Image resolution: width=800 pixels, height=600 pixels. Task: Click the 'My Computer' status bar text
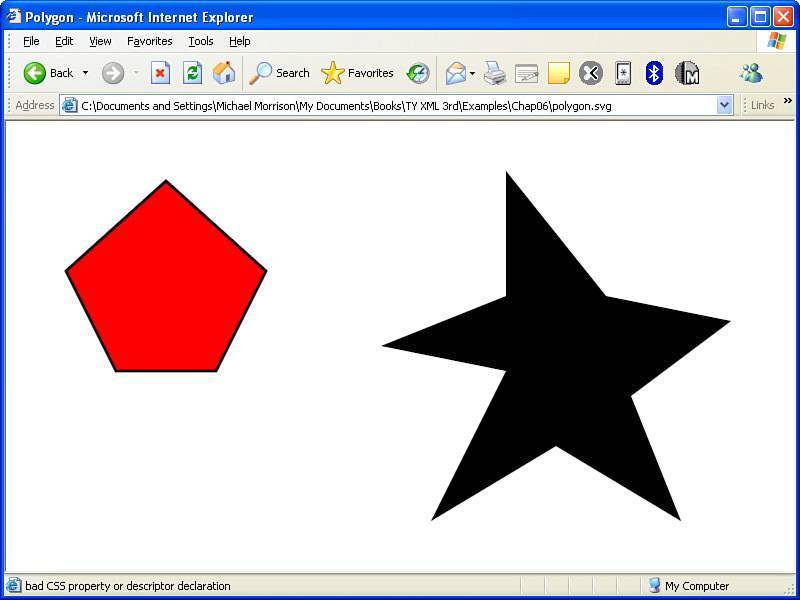coord(697,586)
